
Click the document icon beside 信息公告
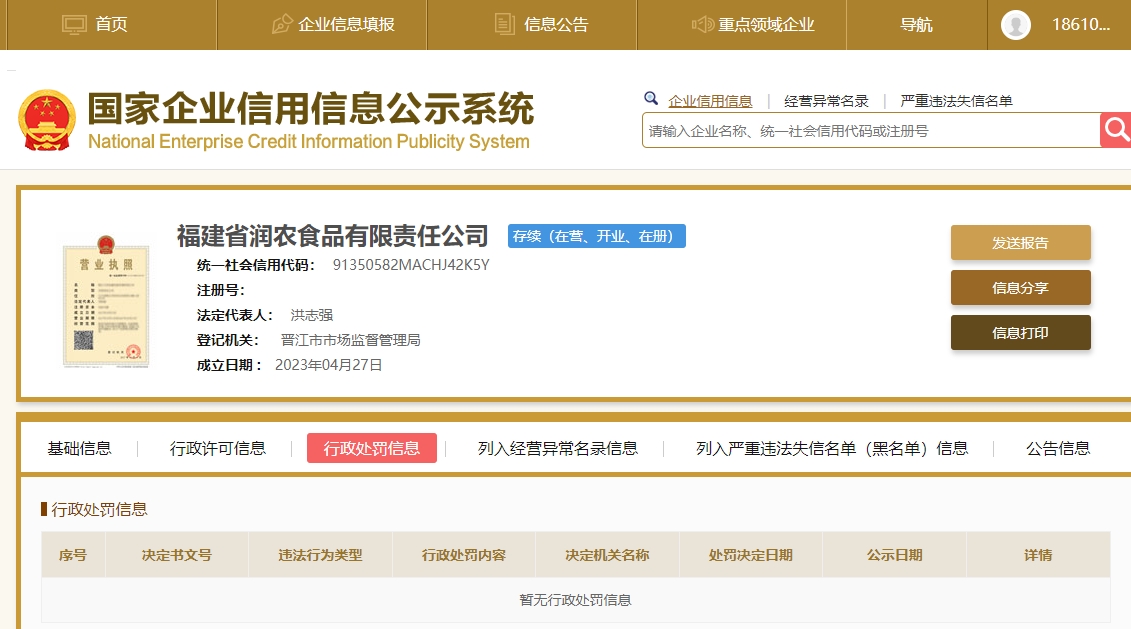click(x=505, y=24)
